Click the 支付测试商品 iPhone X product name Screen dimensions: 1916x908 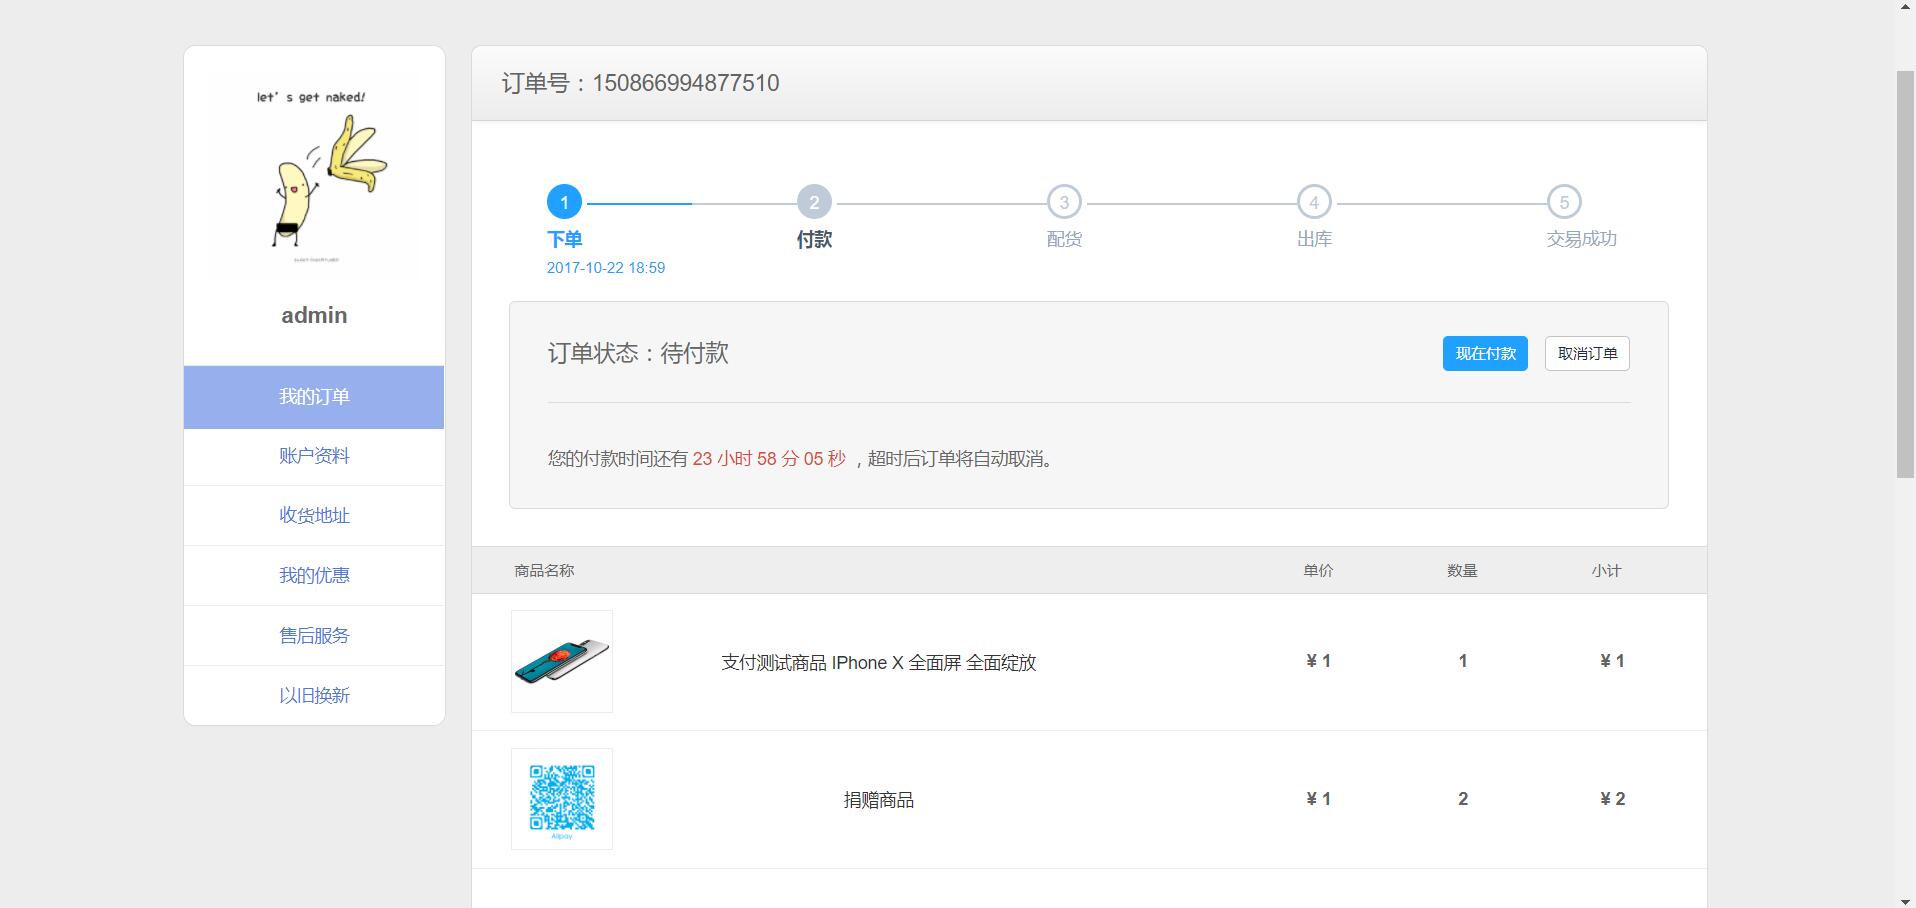[878, 663]
